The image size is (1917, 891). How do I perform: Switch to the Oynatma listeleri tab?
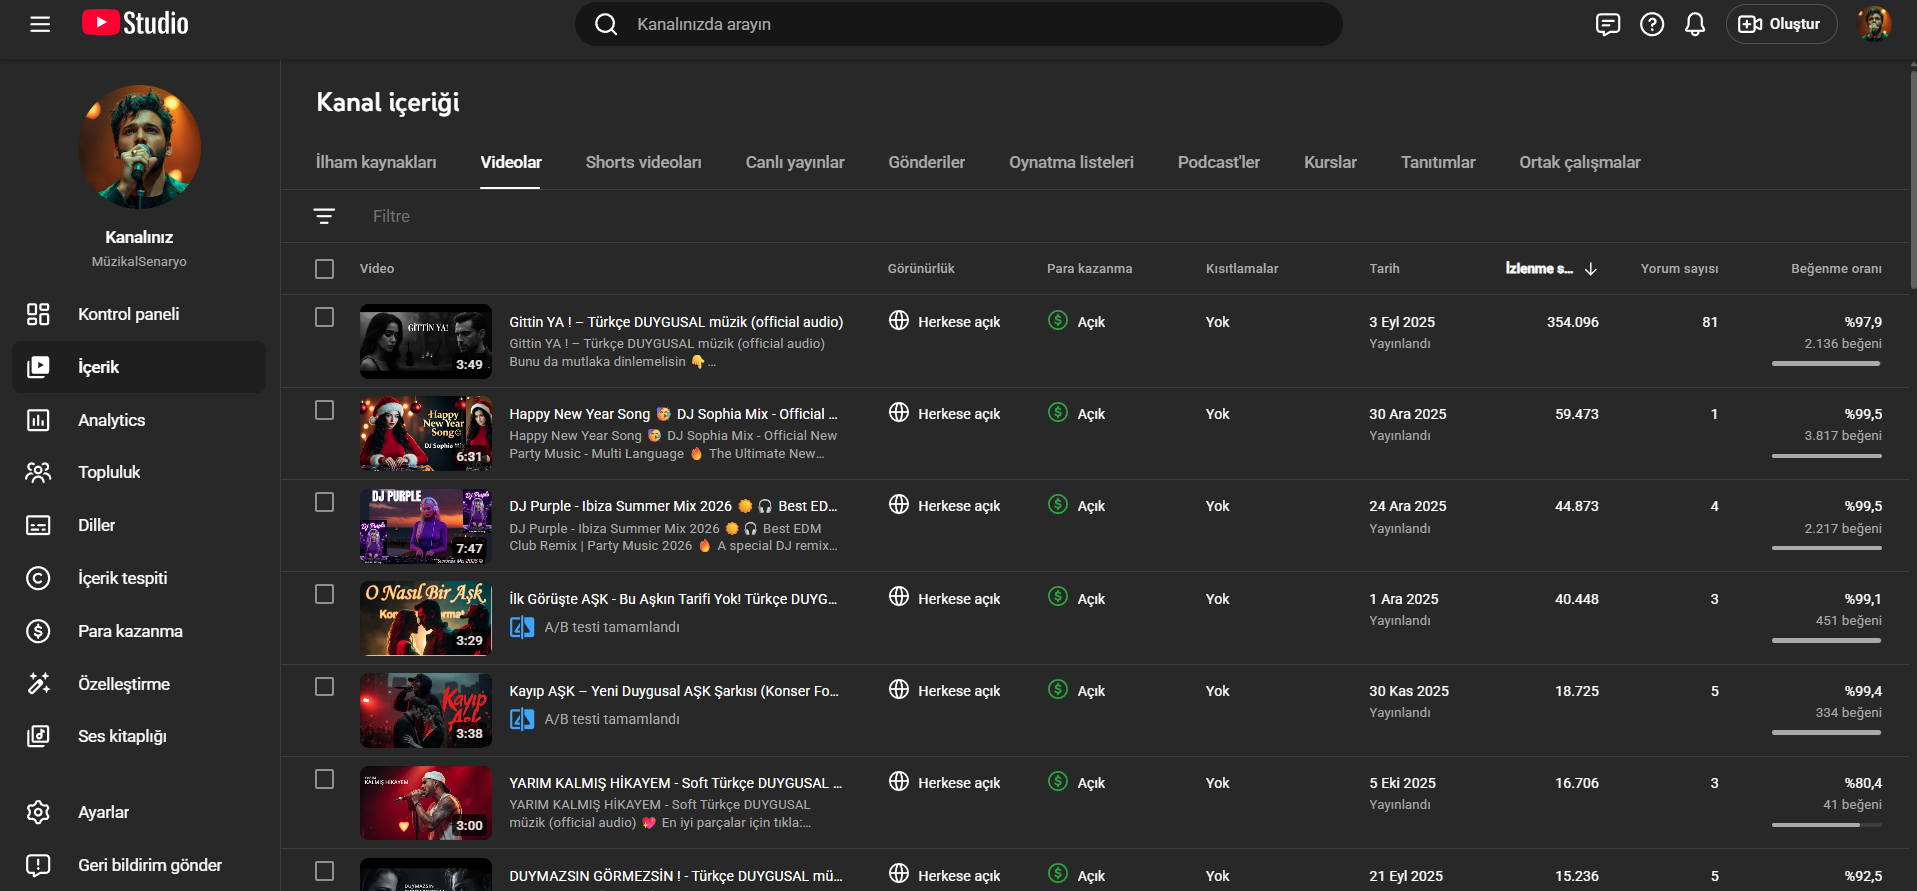(x=1071, y=162)
